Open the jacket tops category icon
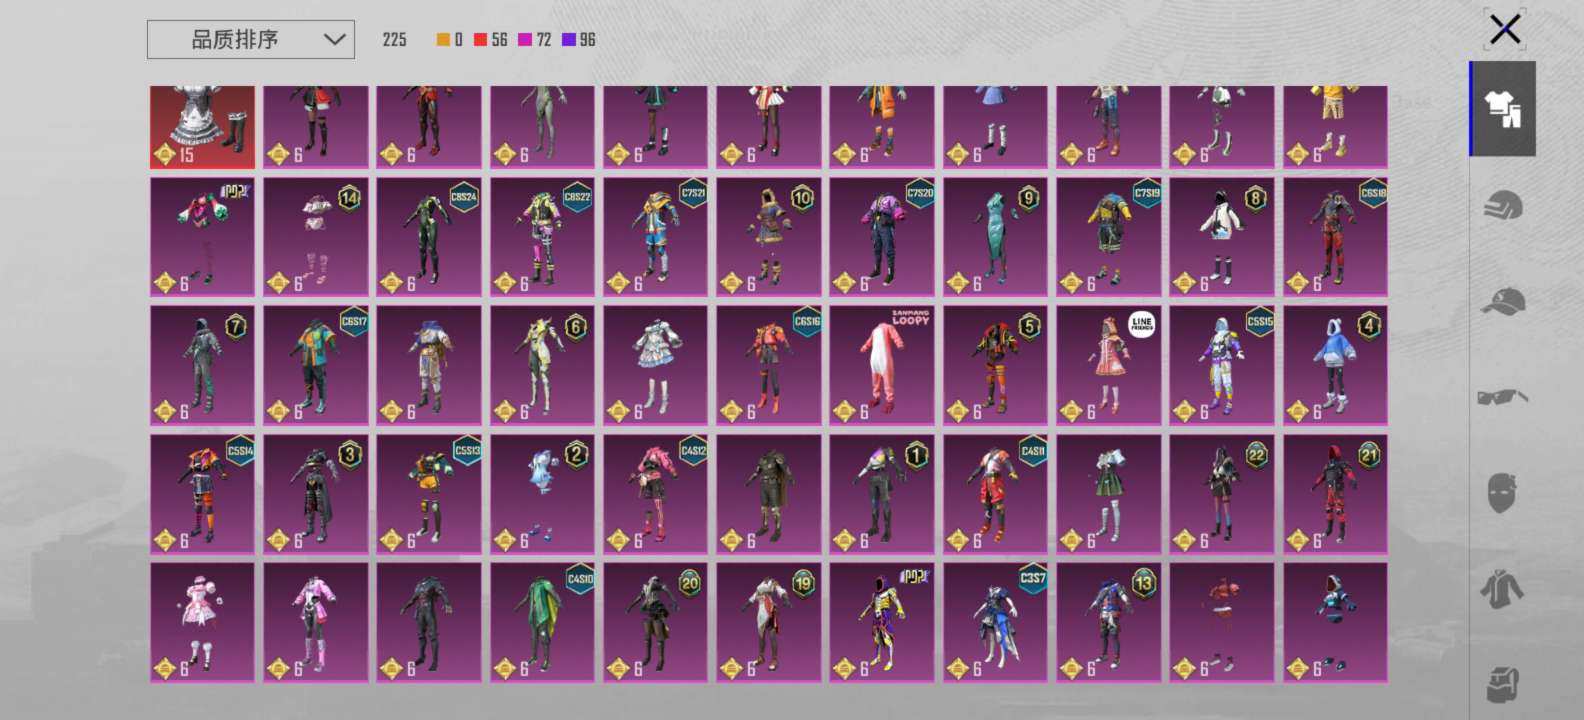 pos(1503,590)
